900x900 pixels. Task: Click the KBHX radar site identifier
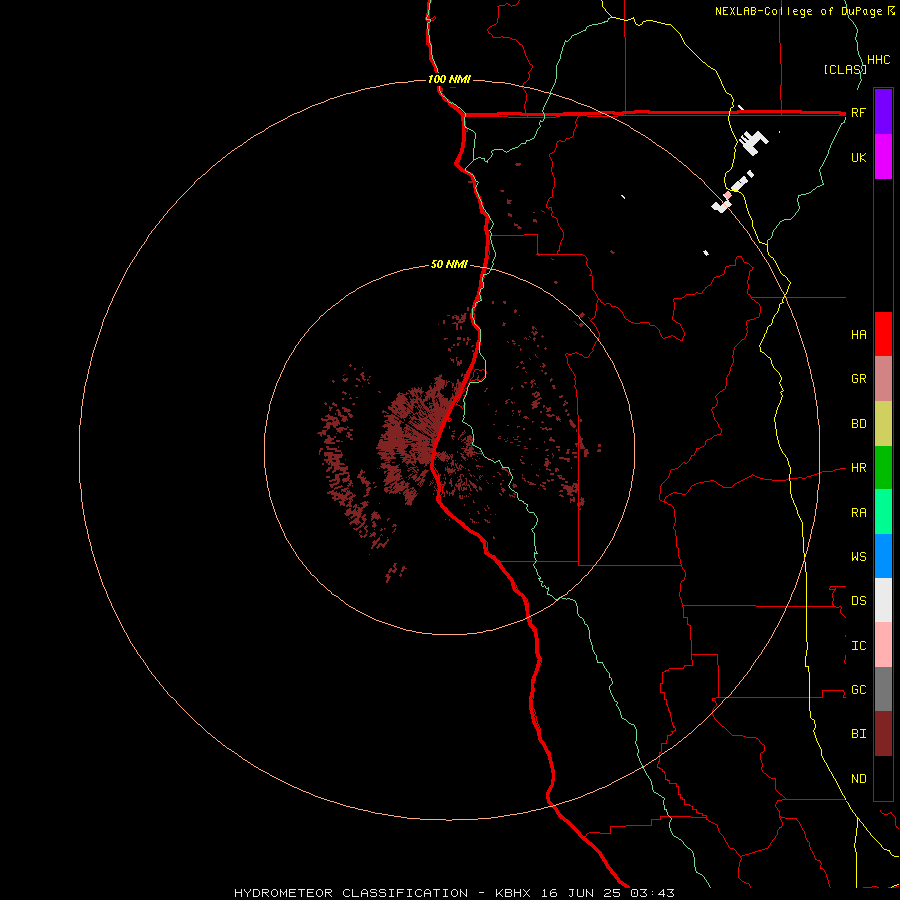click(x=515, y=893)
